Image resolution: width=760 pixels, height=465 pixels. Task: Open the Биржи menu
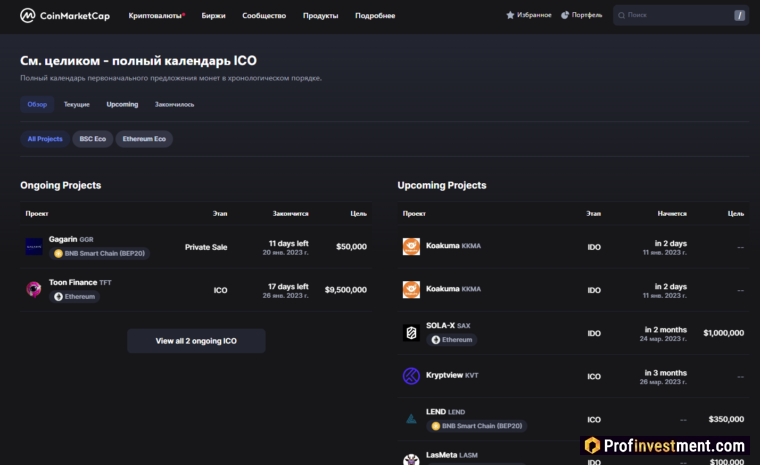pos(213,16)
